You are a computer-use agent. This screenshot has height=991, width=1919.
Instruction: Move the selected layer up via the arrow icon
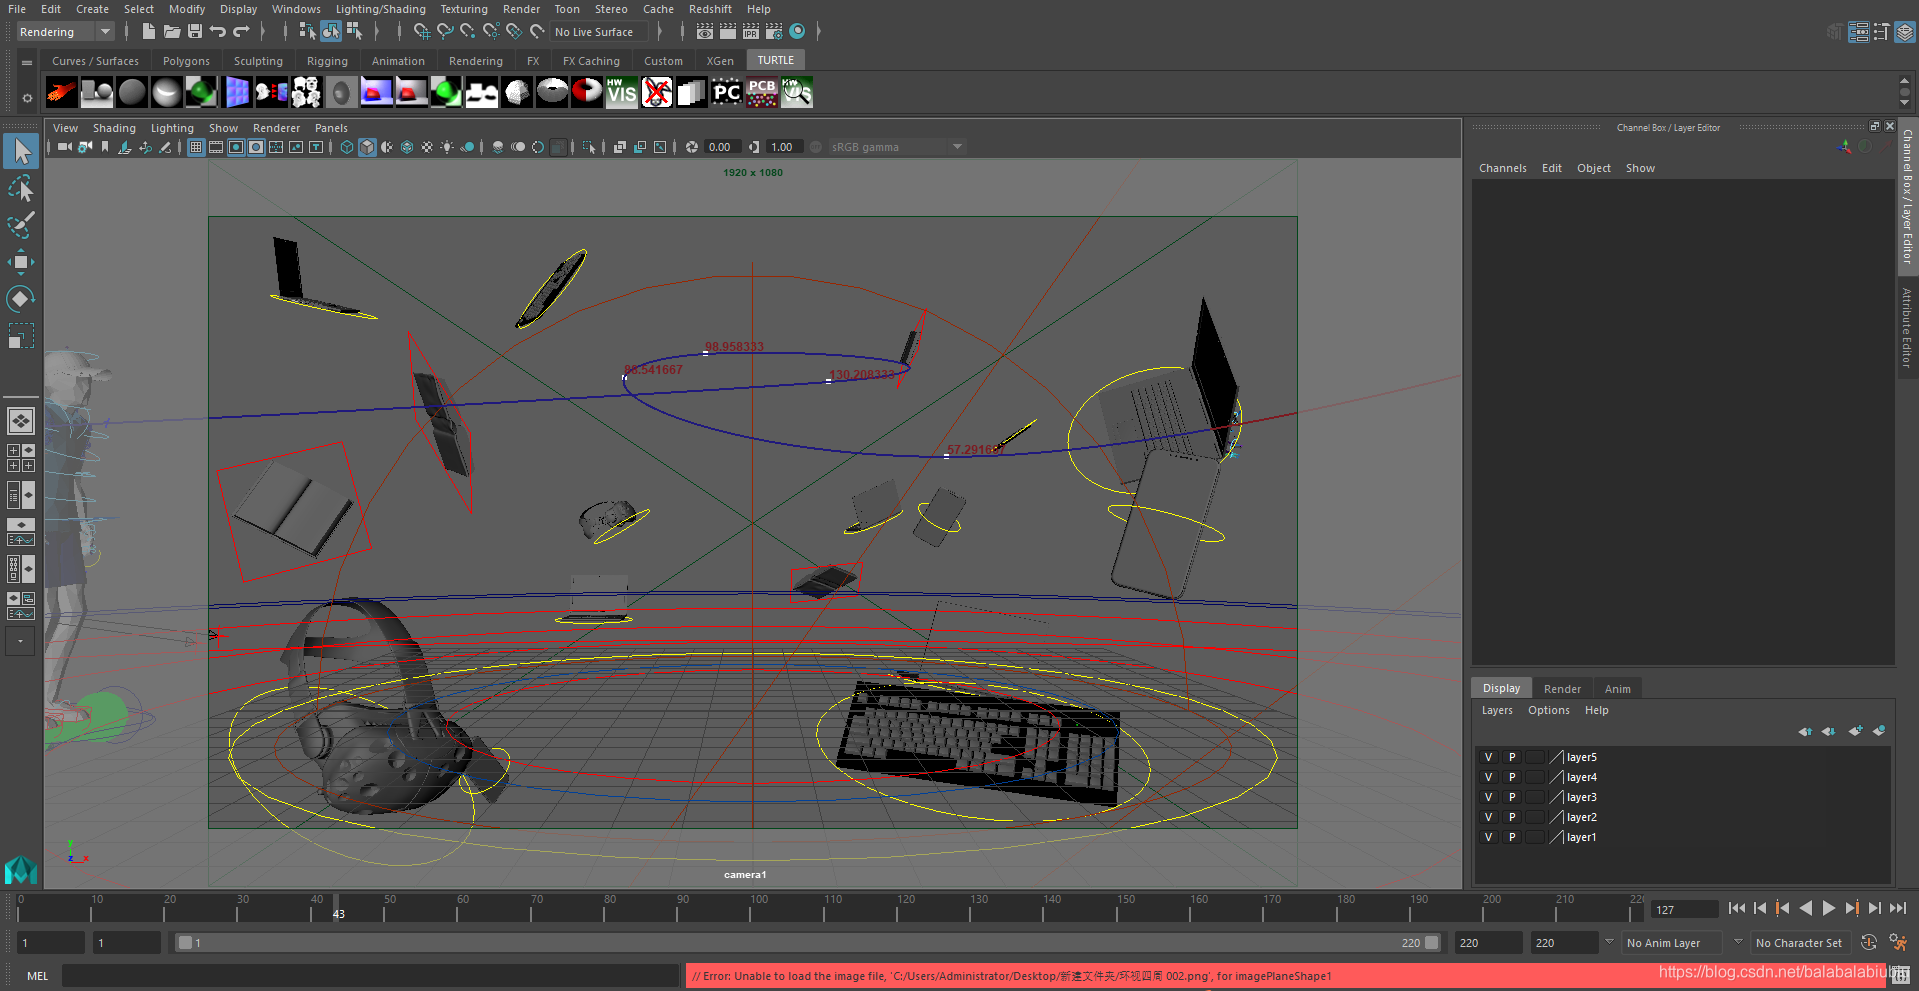pos(1805,731)
